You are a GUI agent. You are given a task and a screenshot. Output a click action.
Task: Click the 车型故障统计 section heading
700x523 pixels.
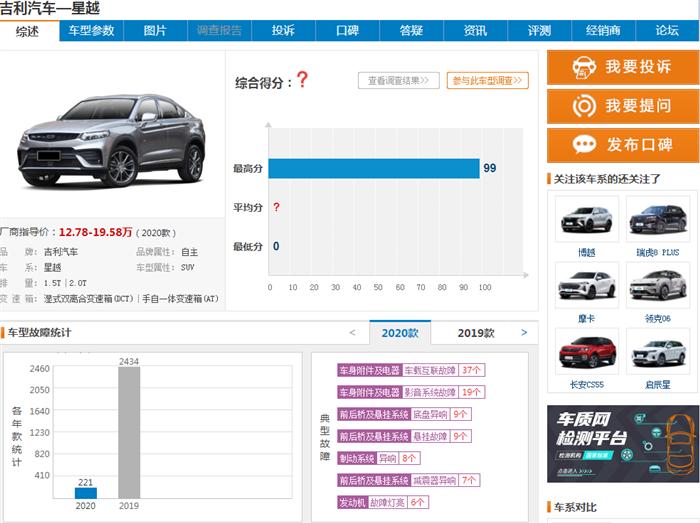click(39, 332)
